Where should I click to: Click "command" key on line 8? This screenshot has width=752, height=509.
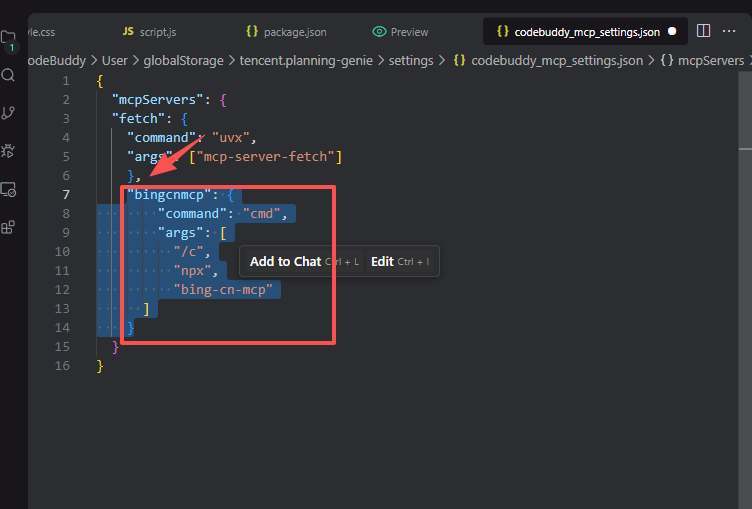click(x=192, y=213)
